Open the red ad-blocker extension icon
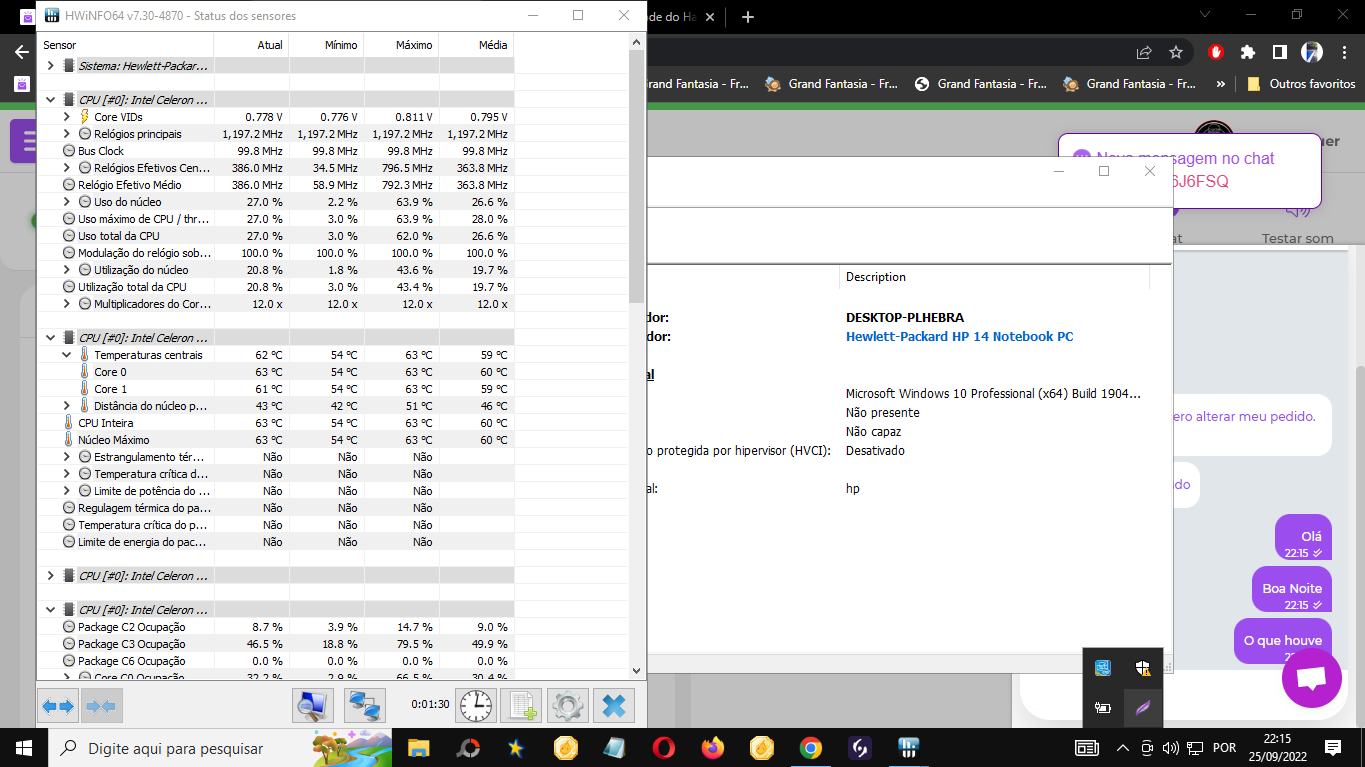Image resolution: width=1365 pixels, height=767 pixels. point(1216,52)
